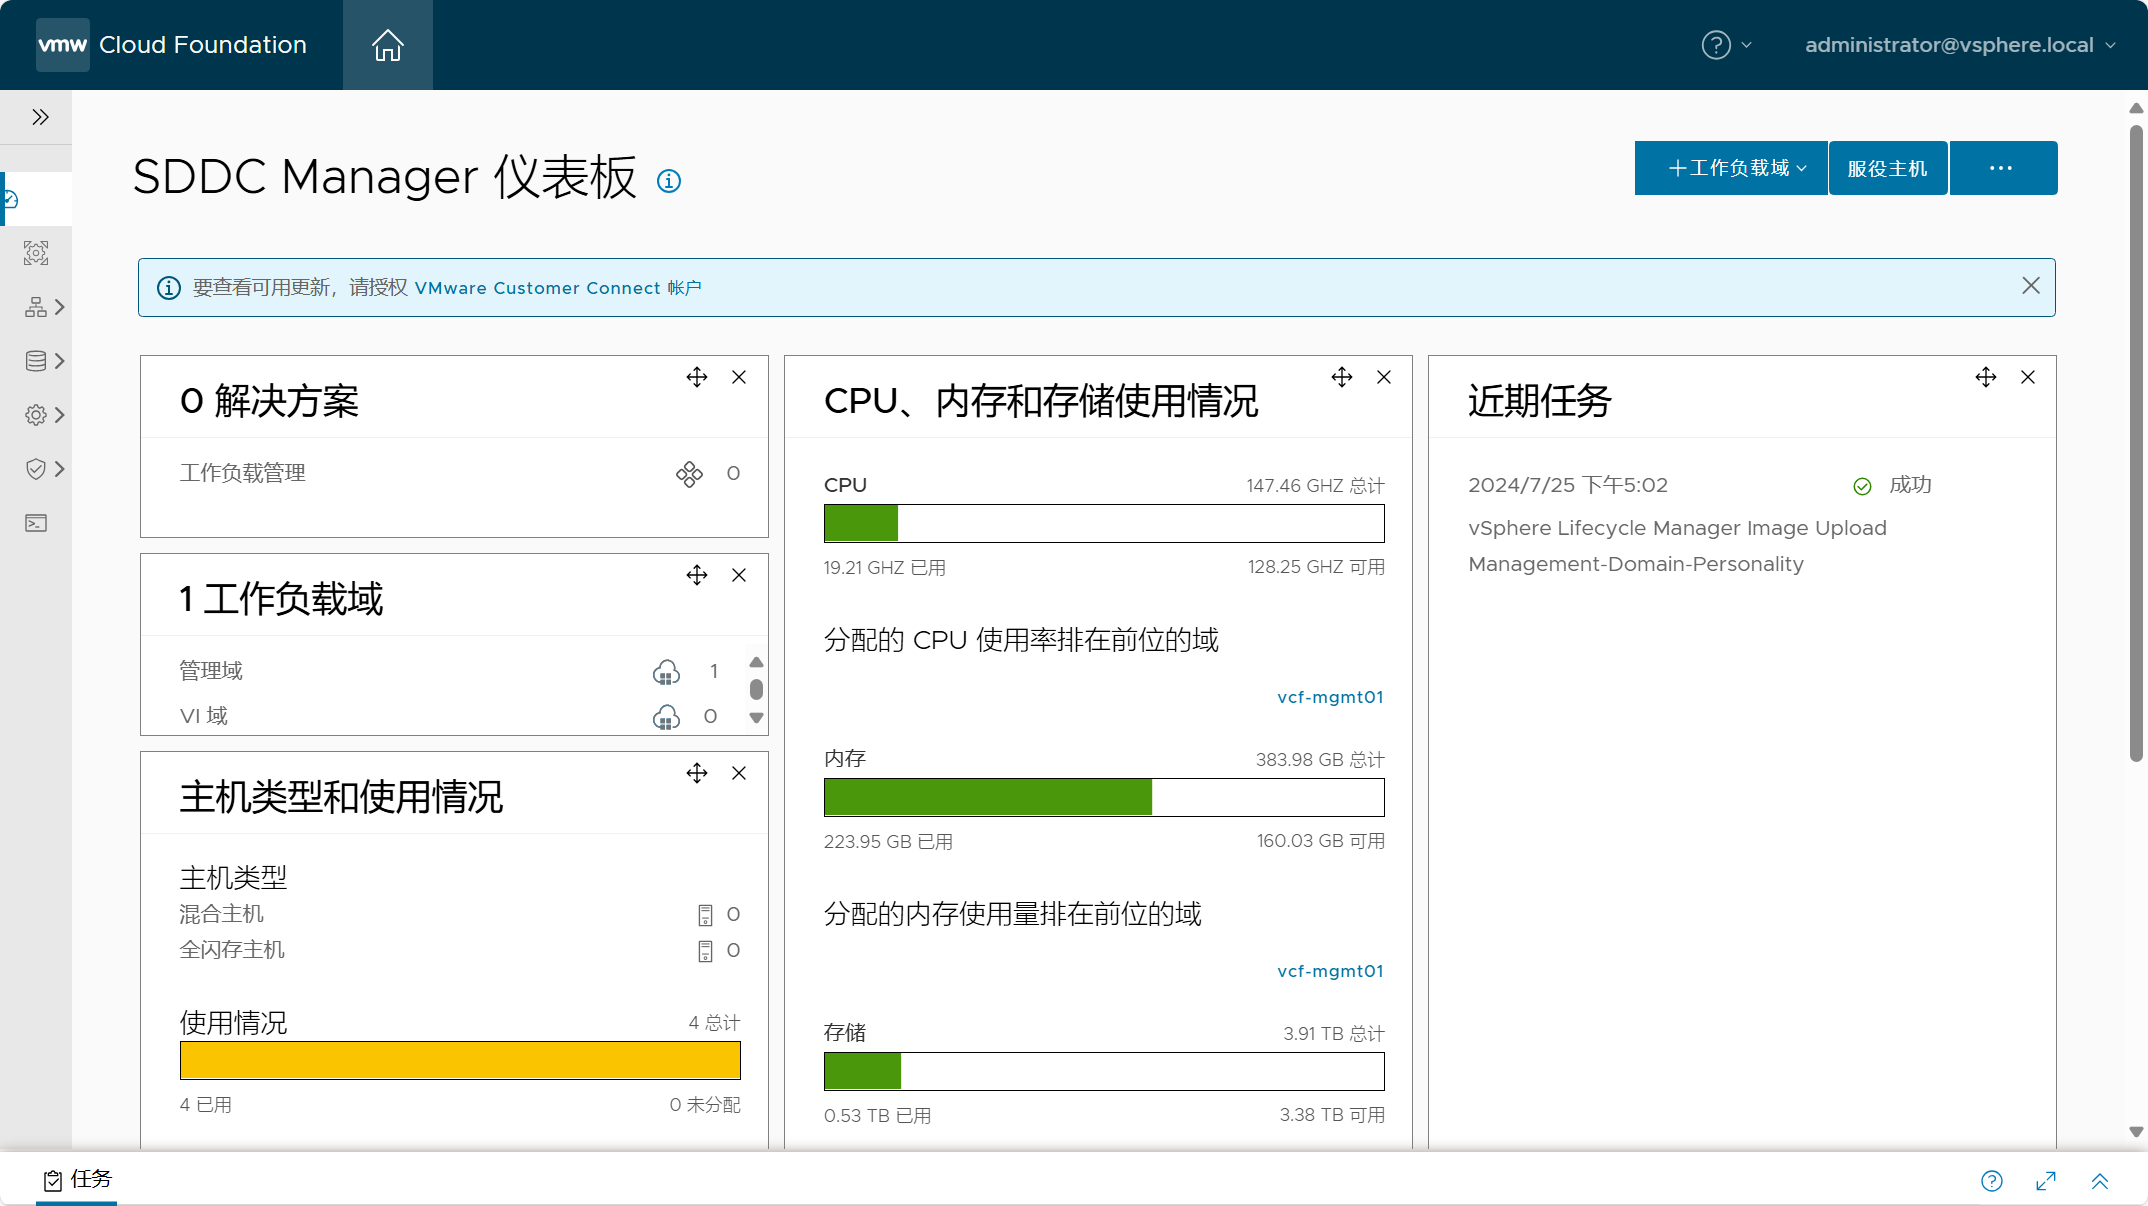This screenshot has width=2148, height=1206.
Task: Open the help menu question mark icon
Action: [1716, 45]
